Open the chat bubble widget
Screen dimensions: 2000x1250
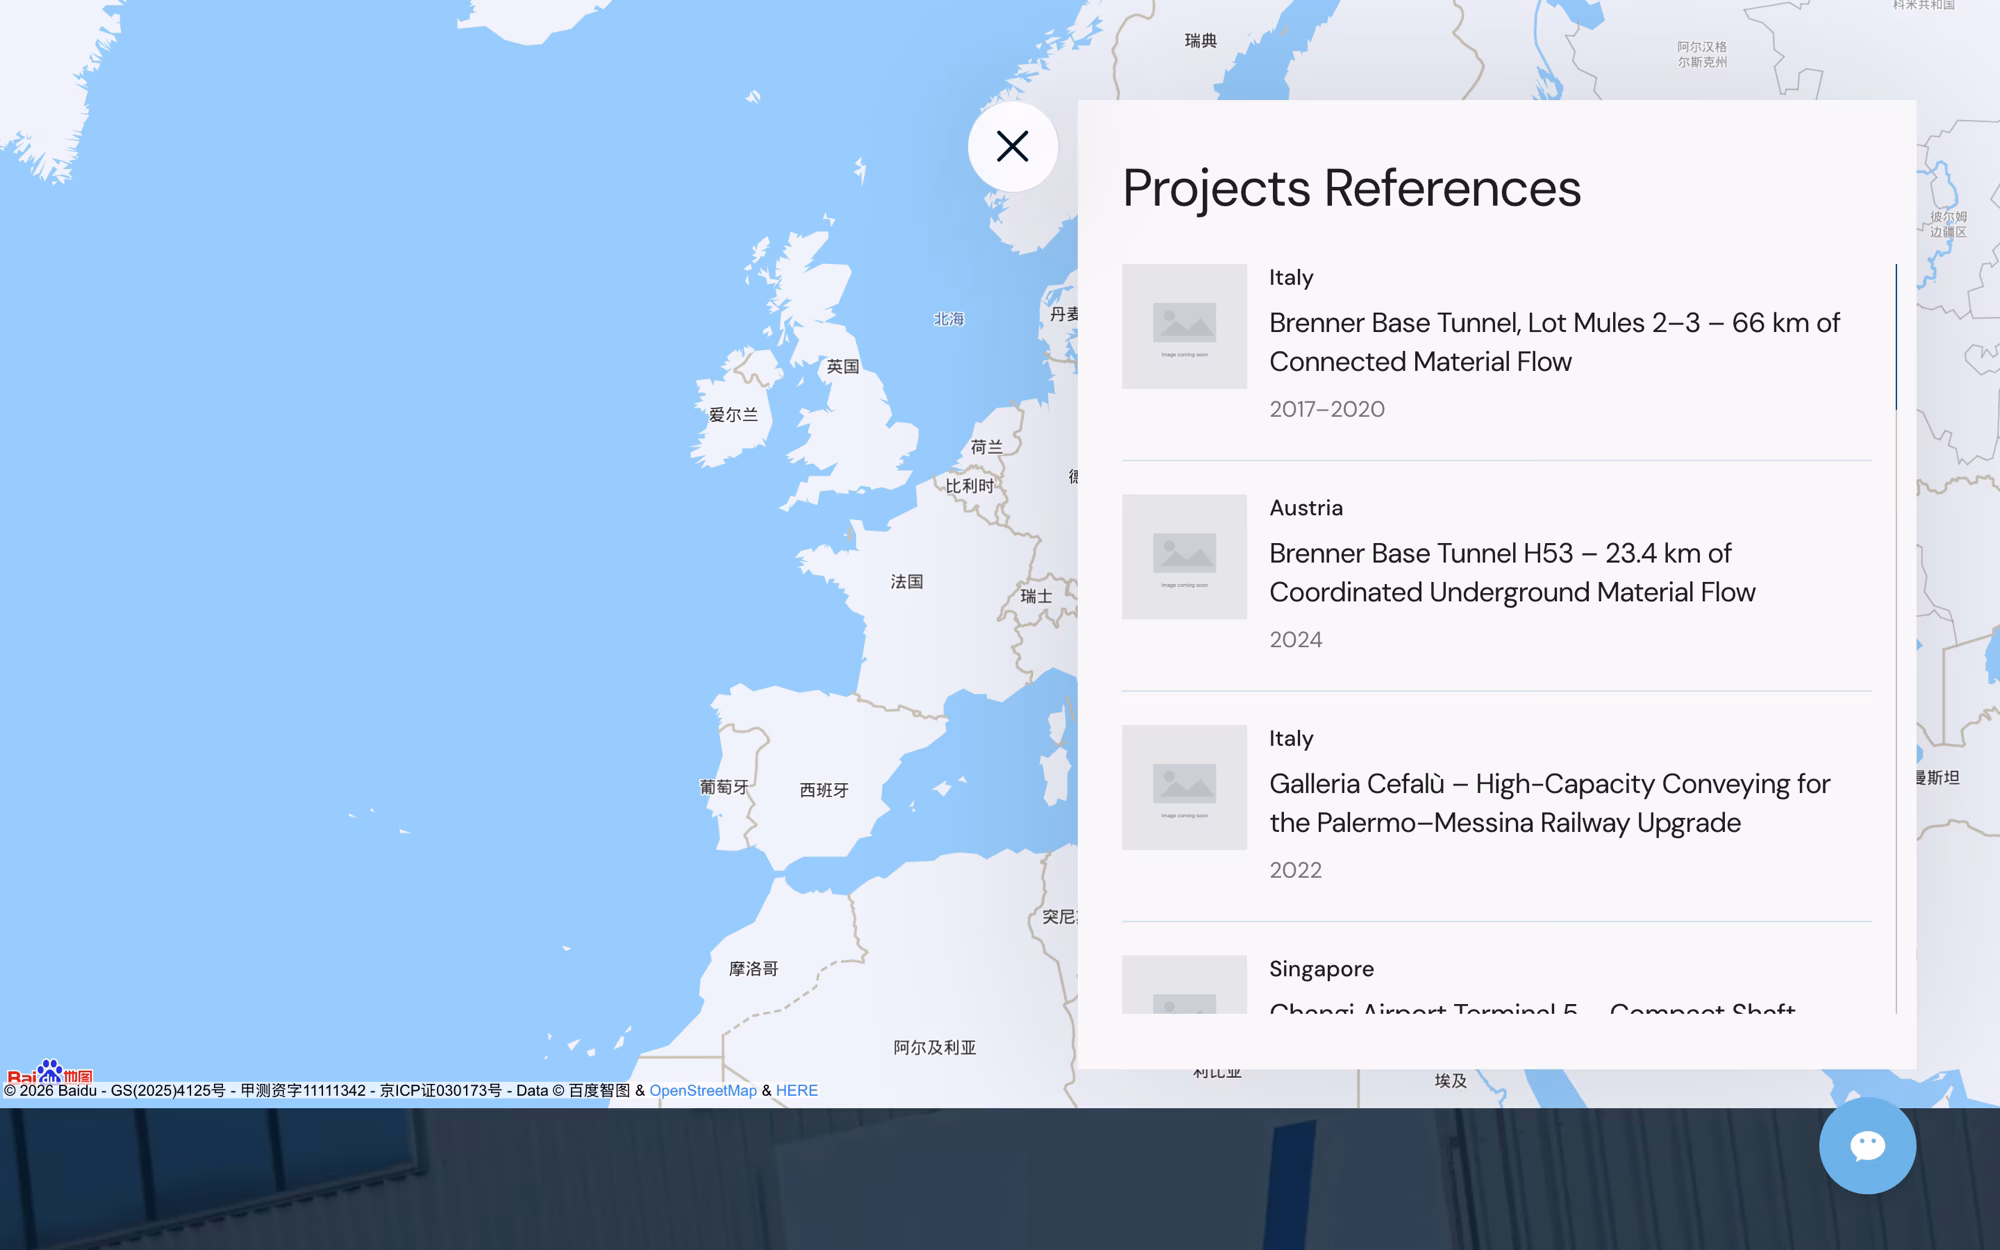pos(1867,1146)
